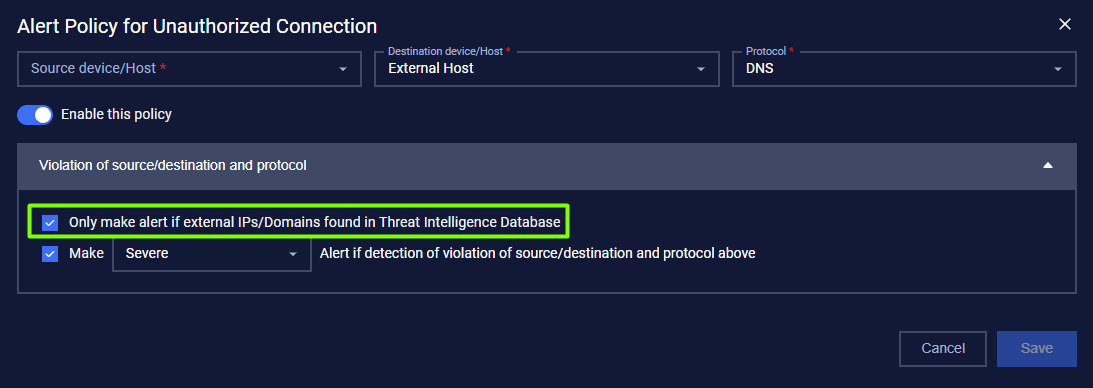
Task: Open the Source device/Host dropdown field
Action: (x=189, y=68)
